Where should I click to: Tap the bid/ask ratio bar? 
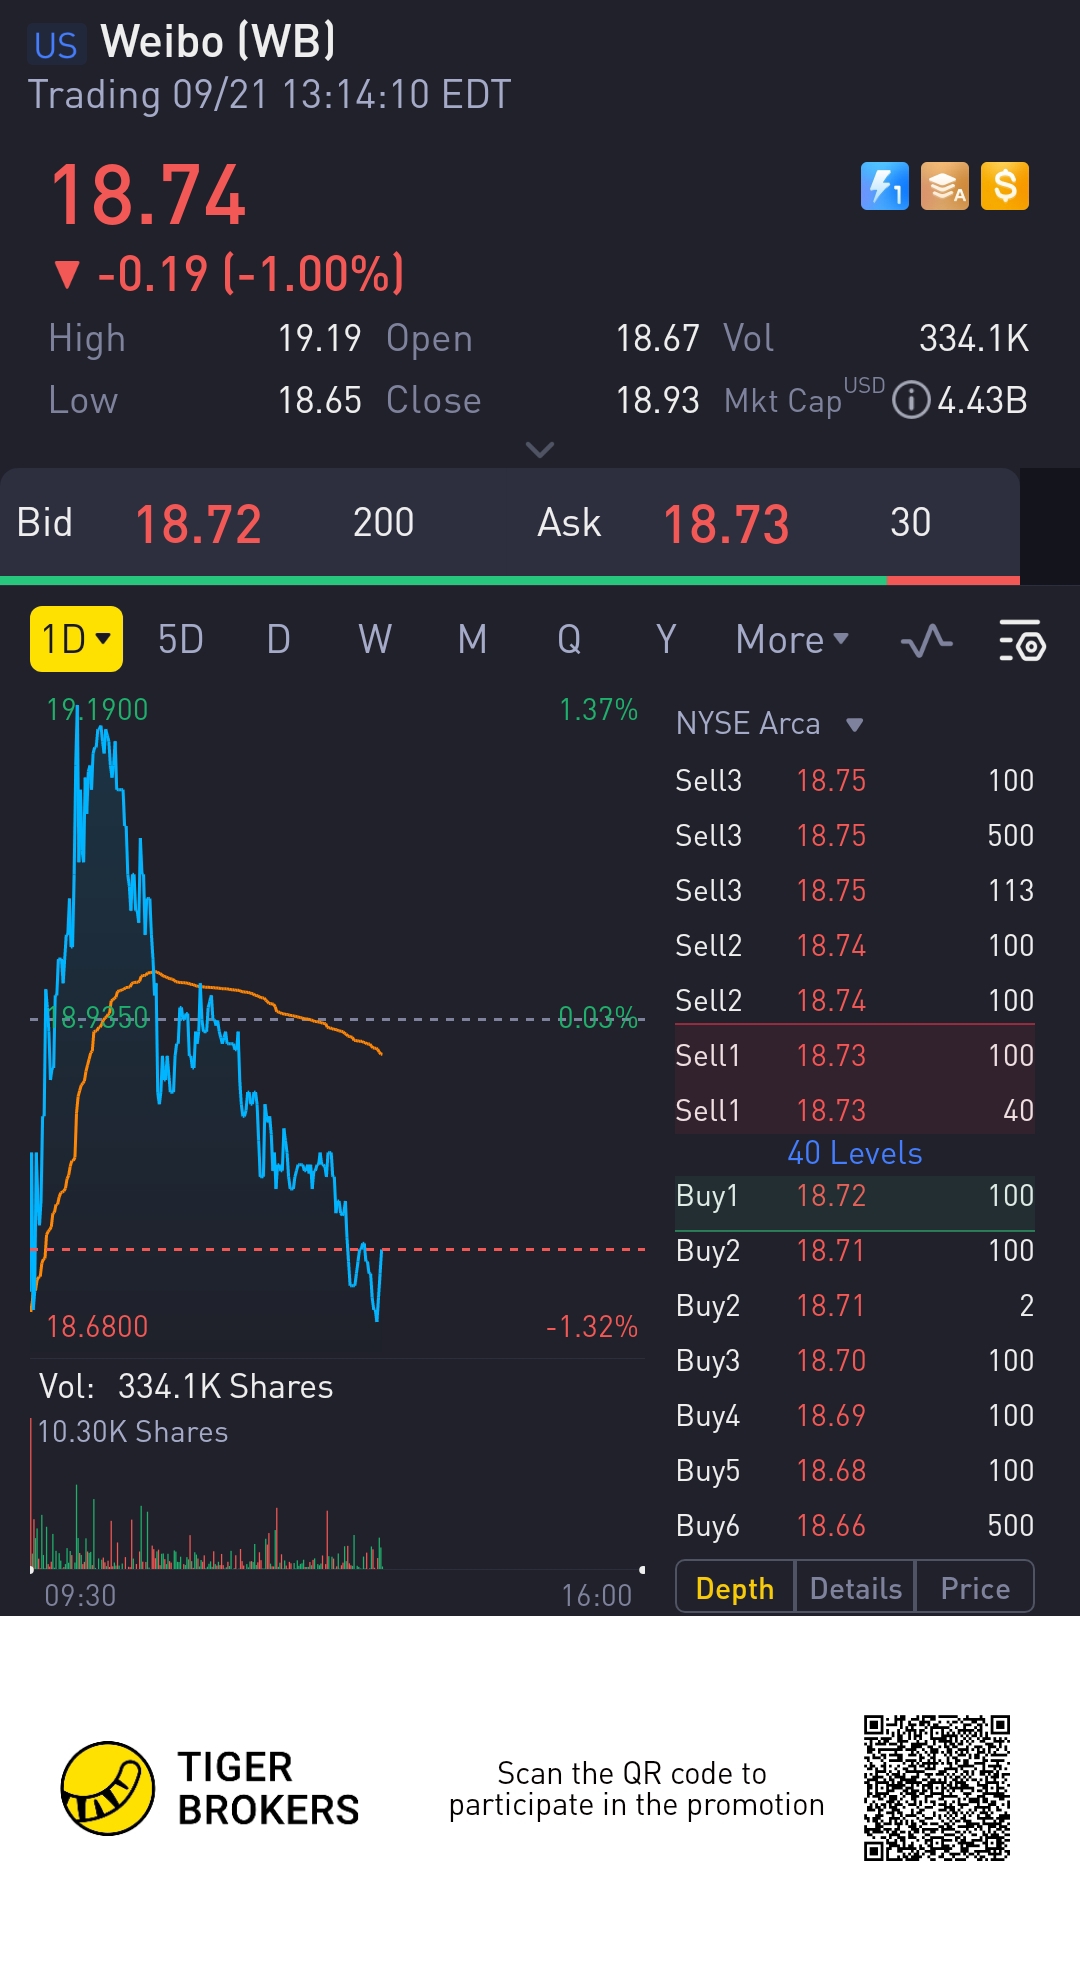tap(510, 580)
